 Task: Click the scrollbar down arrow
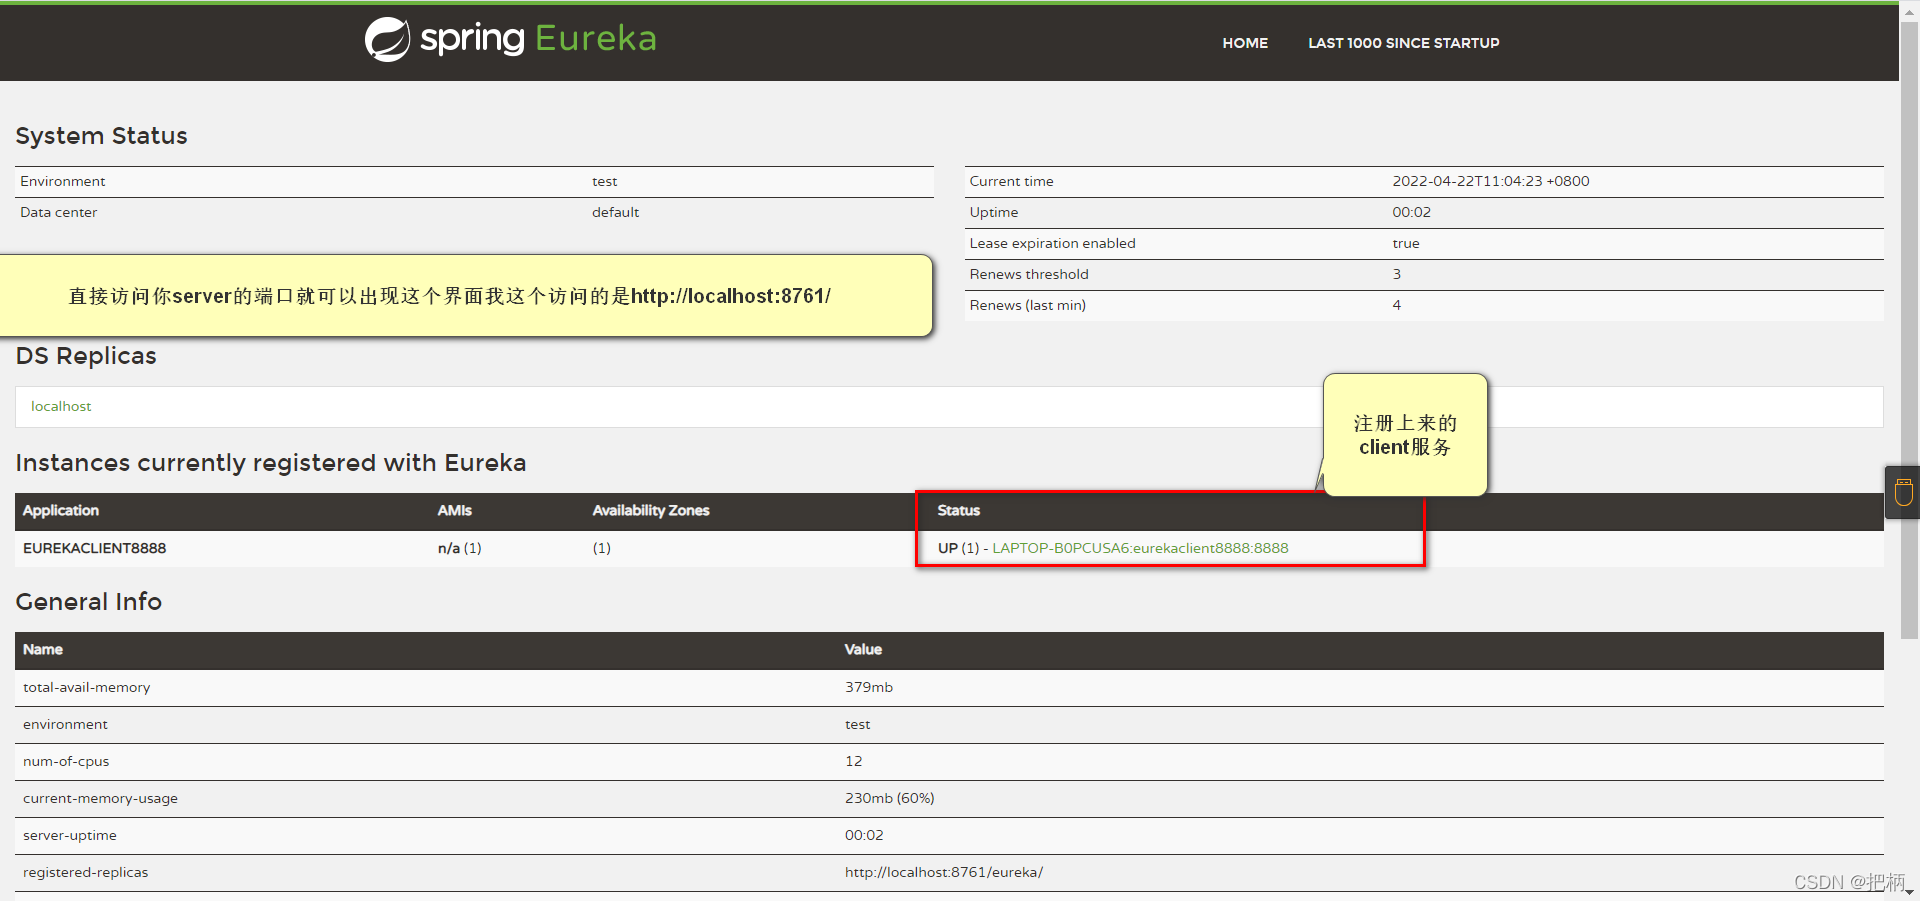(1910, 892)
